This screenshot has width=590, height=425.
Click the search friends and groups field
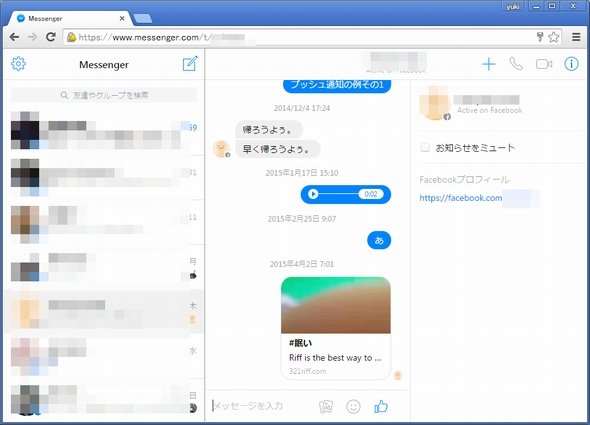coord(103,95)
